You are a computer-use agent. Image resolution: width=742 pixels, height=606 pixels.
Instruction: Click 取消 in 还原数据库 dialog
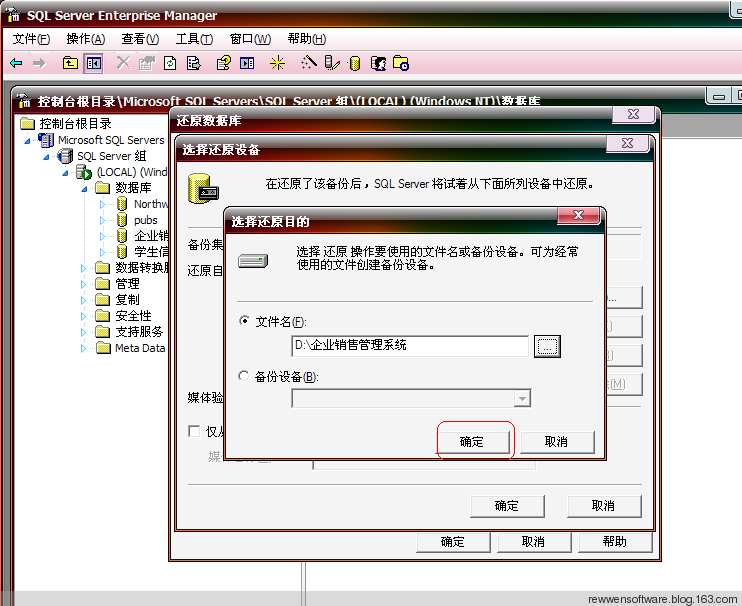point(534,542)
